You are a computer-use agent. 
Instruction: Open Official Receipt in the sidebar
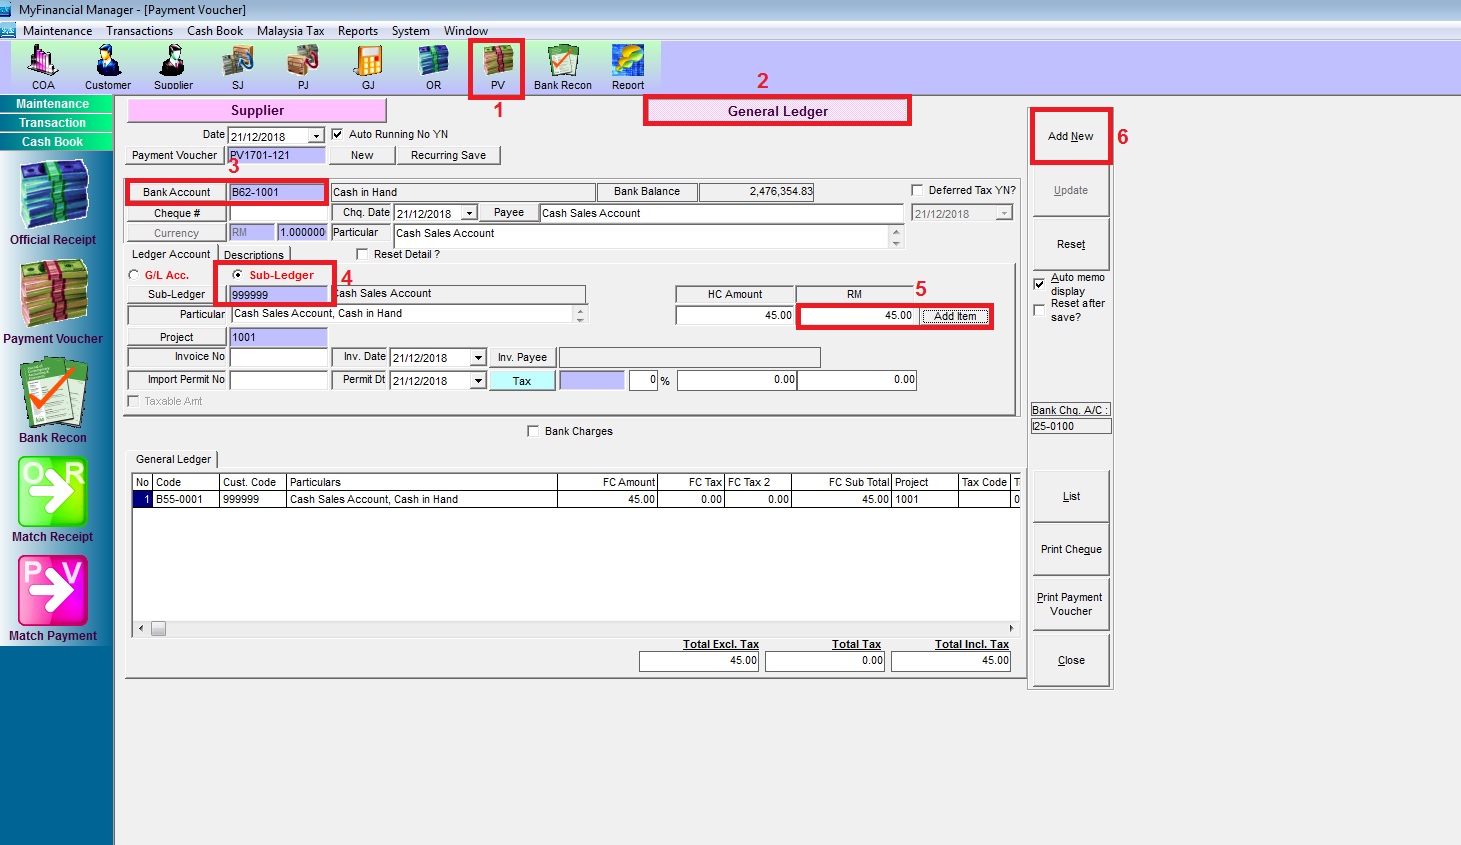(53, 201)
